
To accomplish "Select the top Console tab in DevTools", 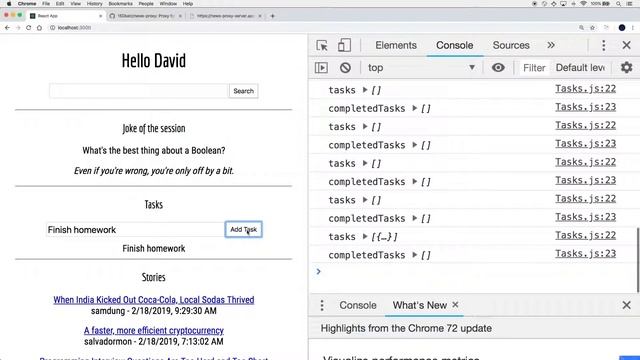I will pyautogui.click(x=455, y=45).
